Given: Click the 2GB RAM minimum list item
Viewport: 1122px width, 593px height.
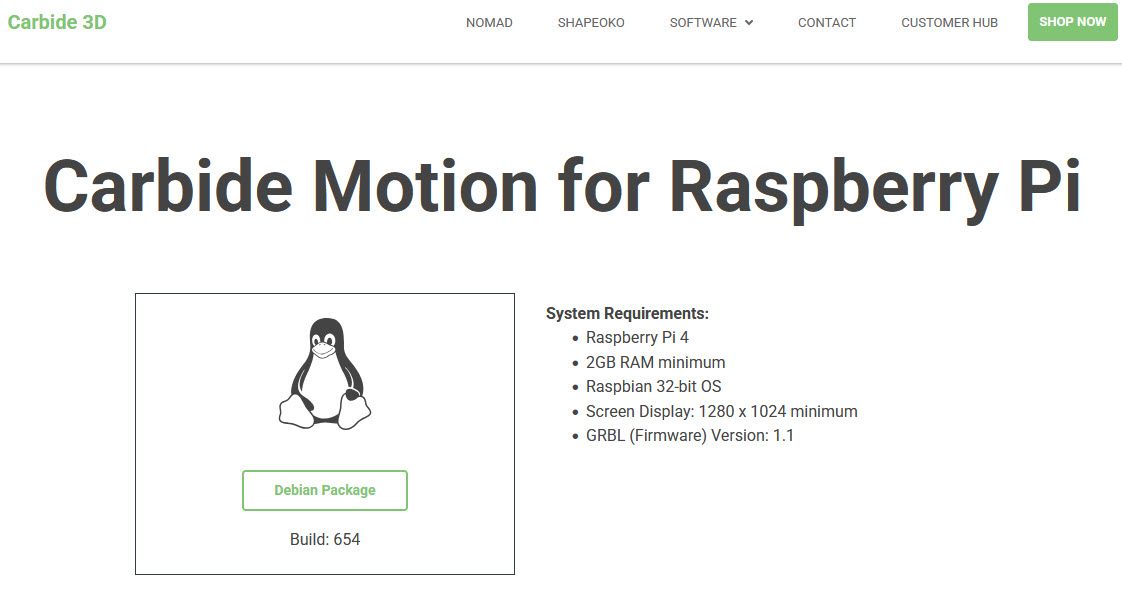Looking at the screenshot, I should point(655,362).
